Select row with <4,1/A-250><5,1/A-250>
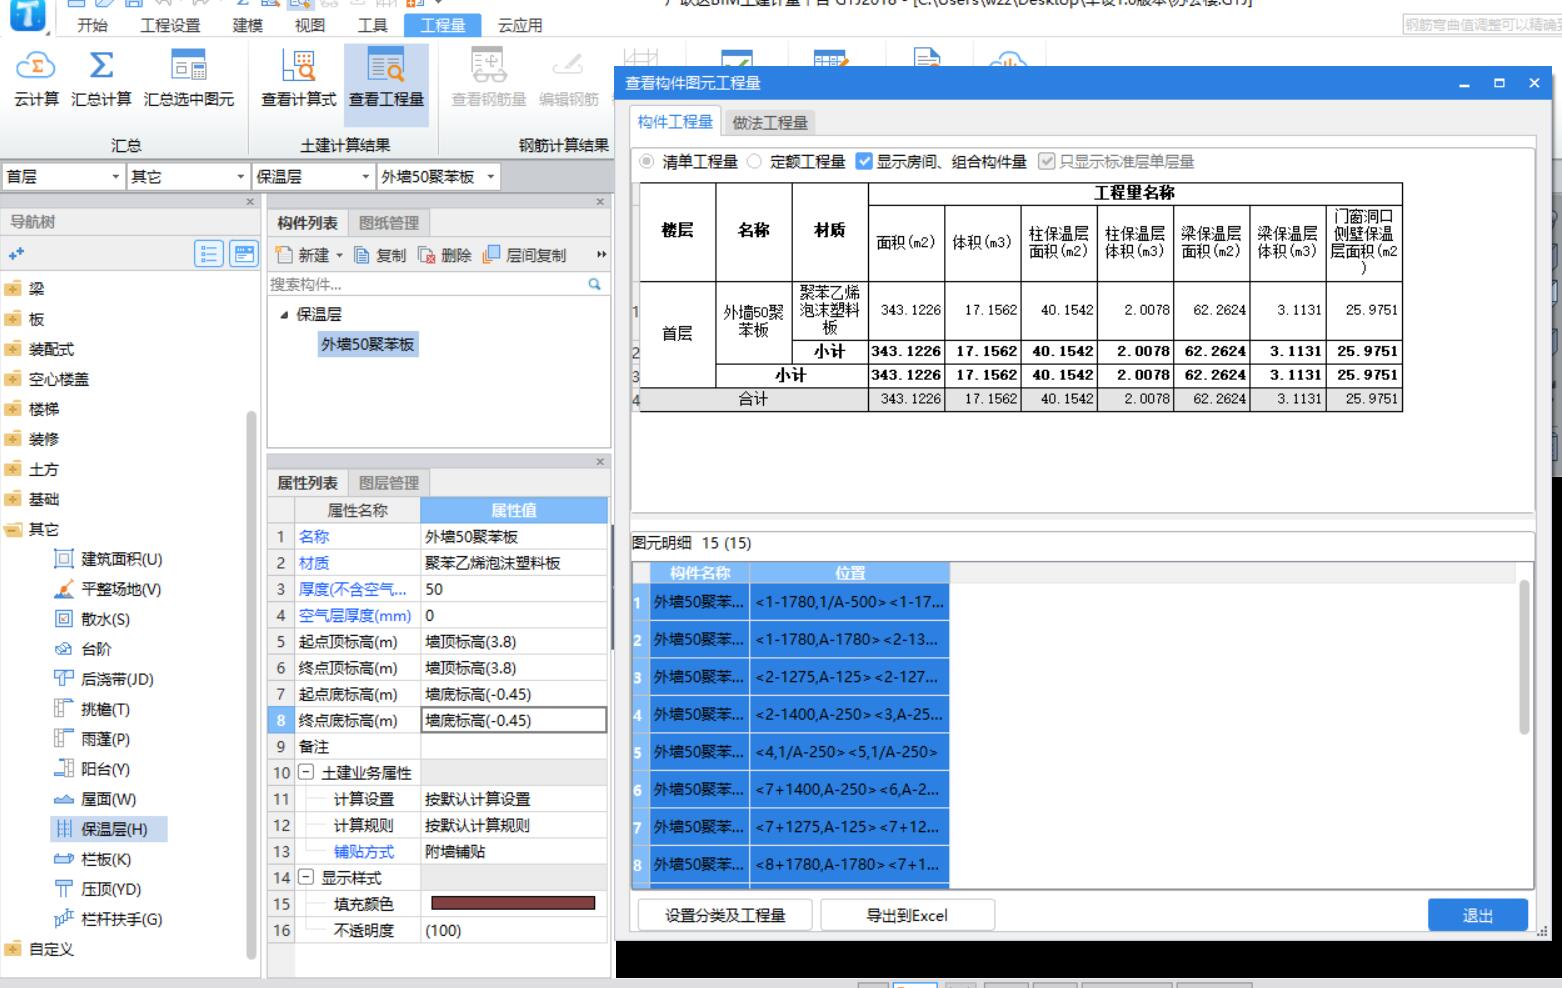The height and width of the screenshot is (988, 1562). pyautogui.click(x=790, y=752)
